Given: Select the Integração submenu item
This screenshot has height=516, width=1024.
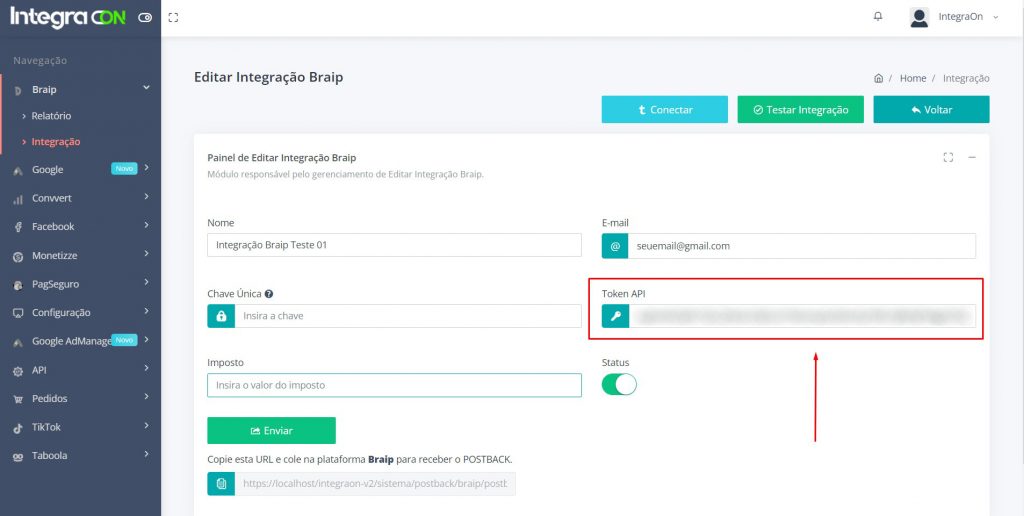Looking at the screenshot, I should coord(55,142).
